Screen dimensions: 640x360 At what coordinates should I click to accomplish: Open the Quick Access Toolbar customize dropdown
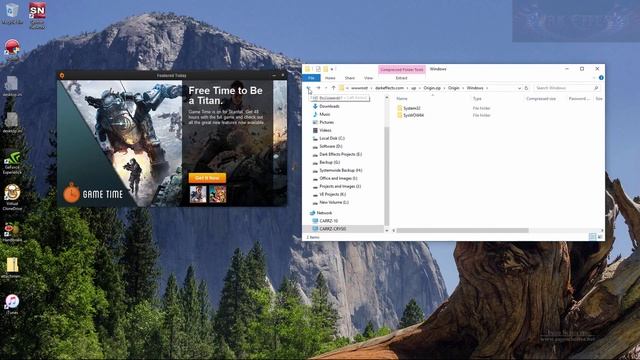[332, 69]
